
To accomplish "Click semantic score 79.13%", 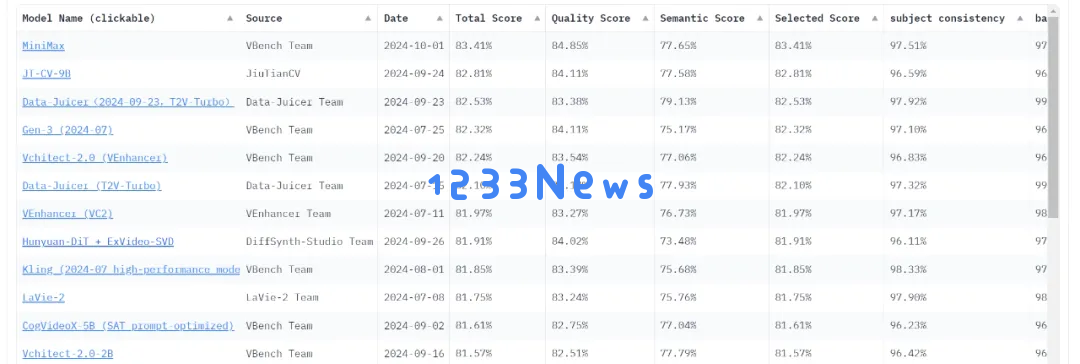I will point(678,102).
